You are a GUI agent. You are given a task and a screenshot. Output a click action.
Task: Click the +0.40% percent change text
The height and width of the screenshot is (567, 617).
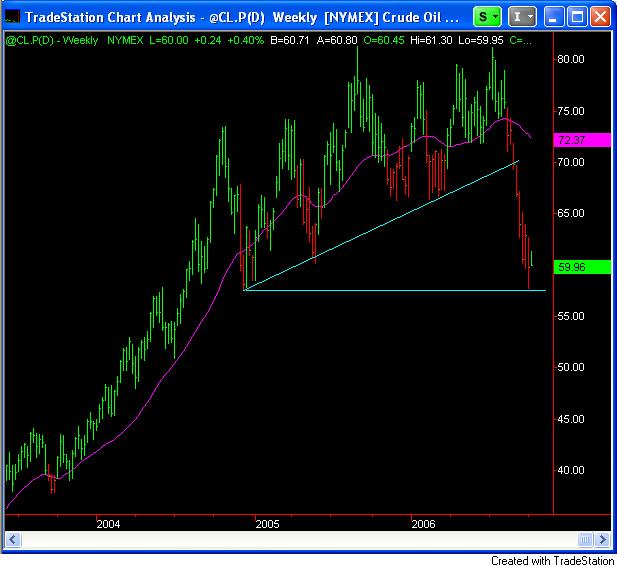point(246,40)
